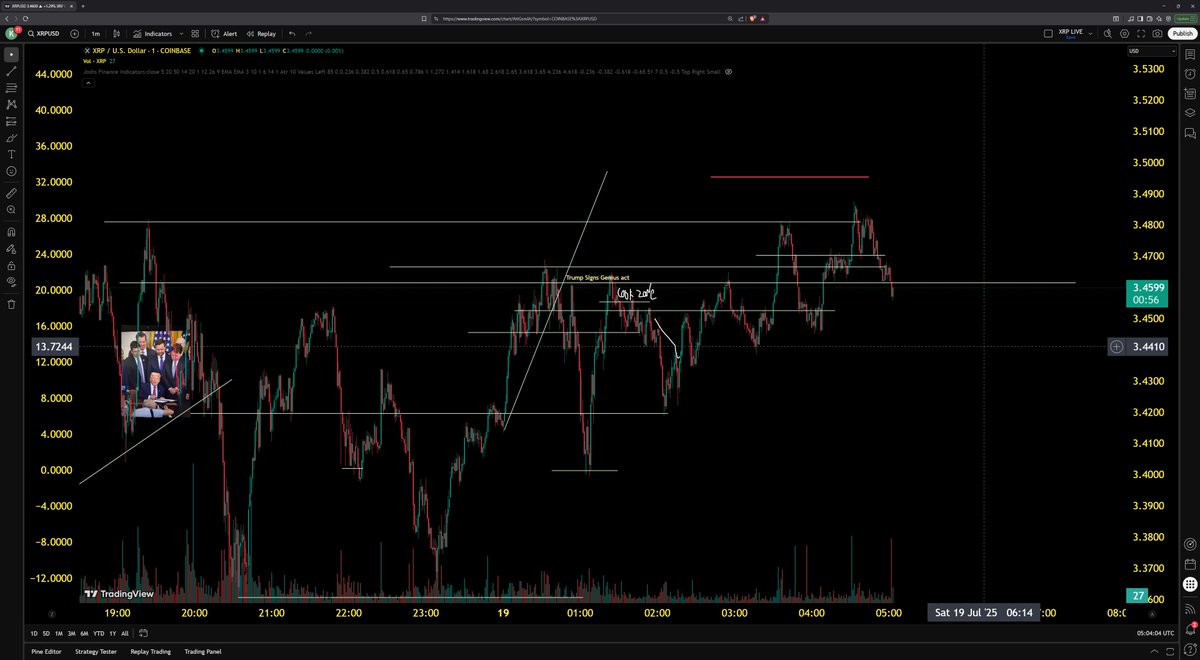Open the alerts clock panel icon
This screenshot has width=1200, height=660.
tap(1190, 74)
